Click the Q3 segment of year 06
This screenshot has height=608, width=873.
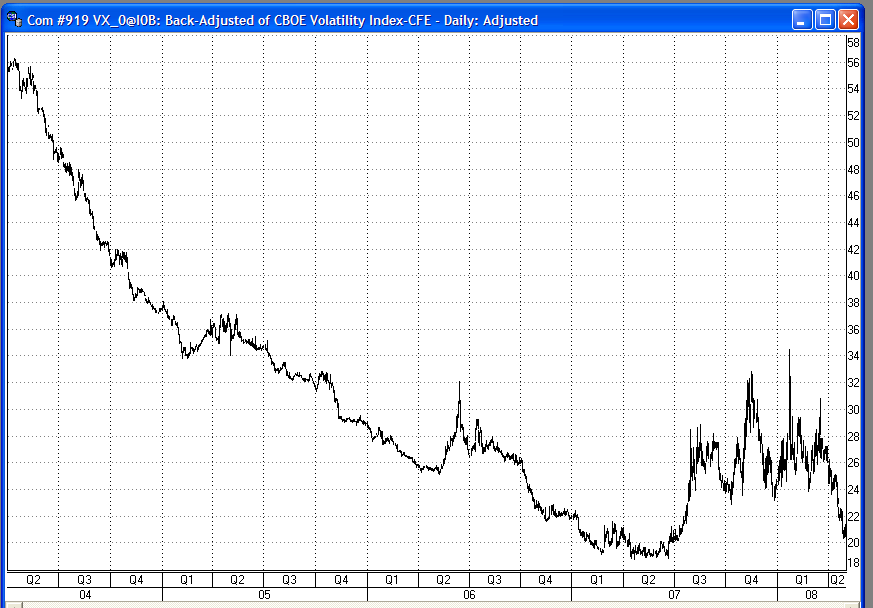pos(493,579)
